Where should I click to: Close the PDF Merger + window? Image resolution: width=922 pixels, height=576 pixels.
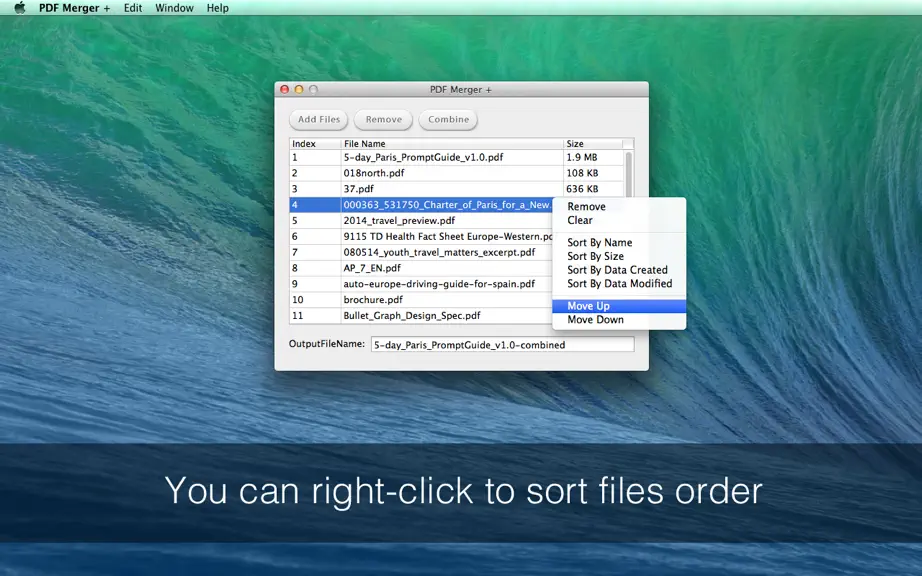(x=285, y=89)
